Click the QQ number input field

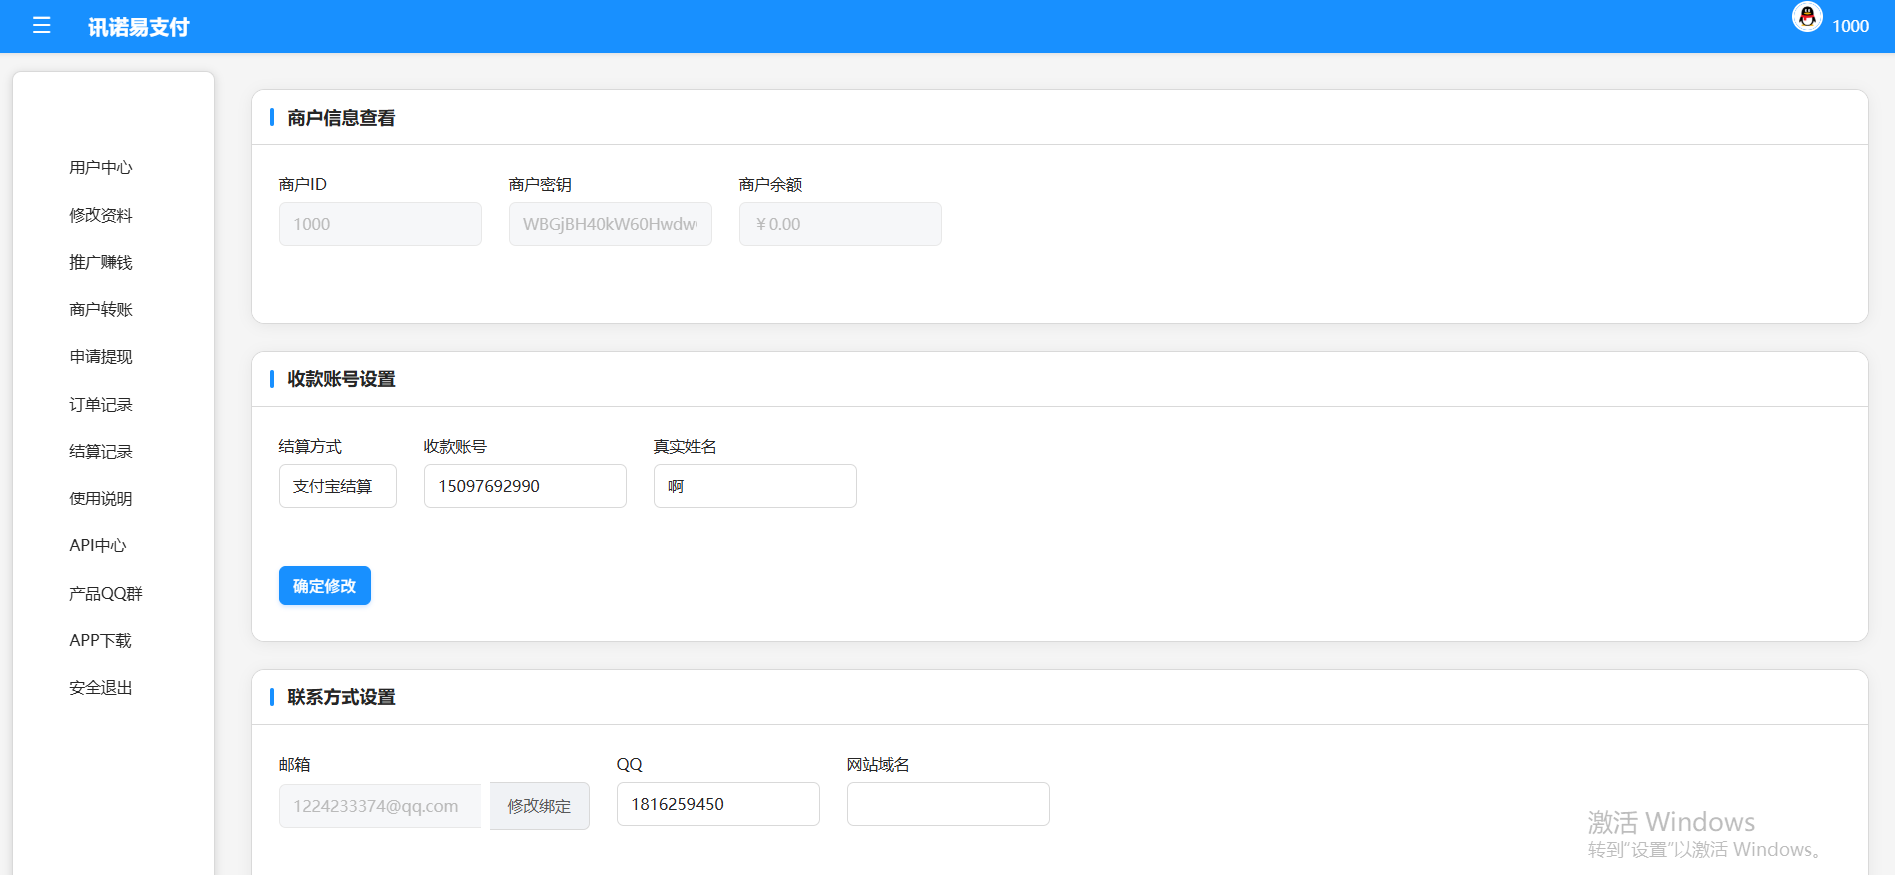pyautogui.click(x=718, y=804)
